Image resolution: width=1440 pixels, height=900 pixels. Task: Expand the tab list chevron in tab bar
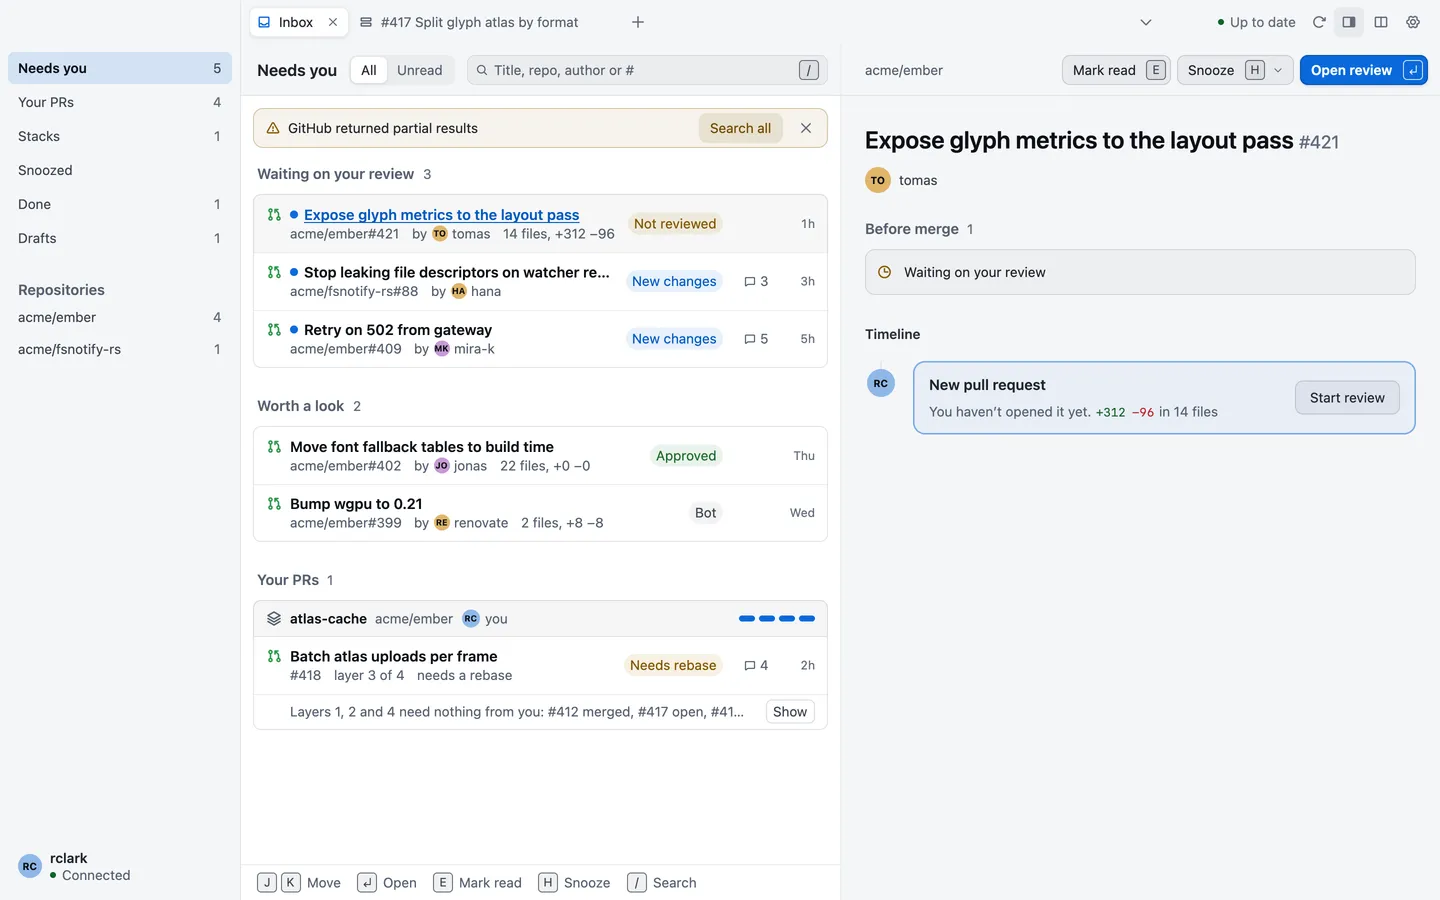[1146, 22]
